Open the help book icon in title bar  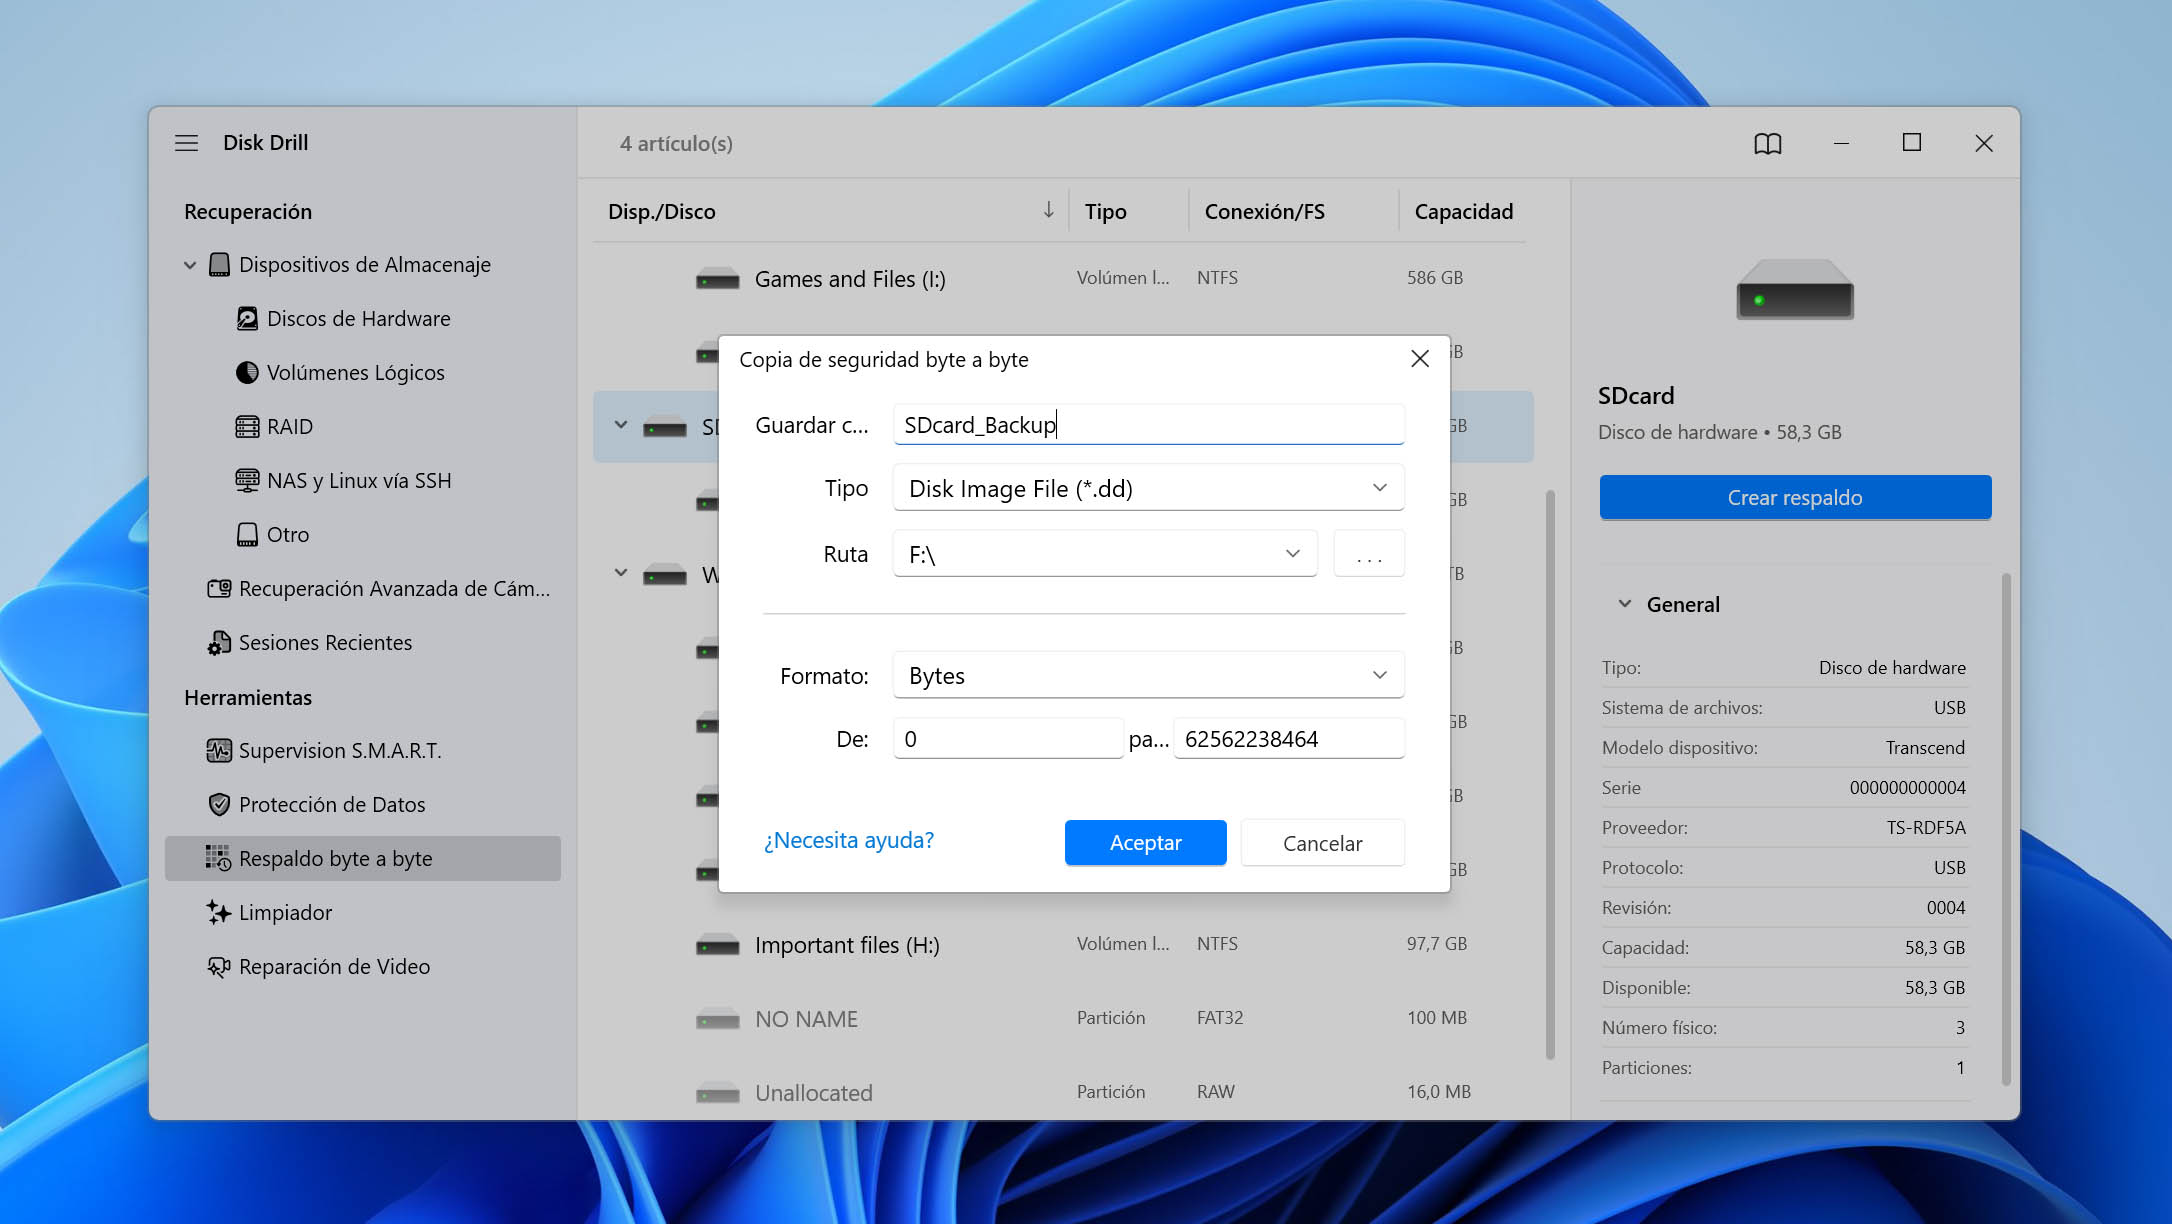[x=1767, y=144]
